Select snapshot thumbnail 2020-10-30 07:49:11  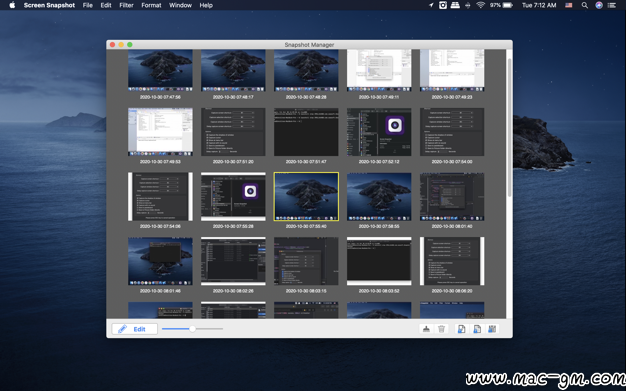[379, 70]
